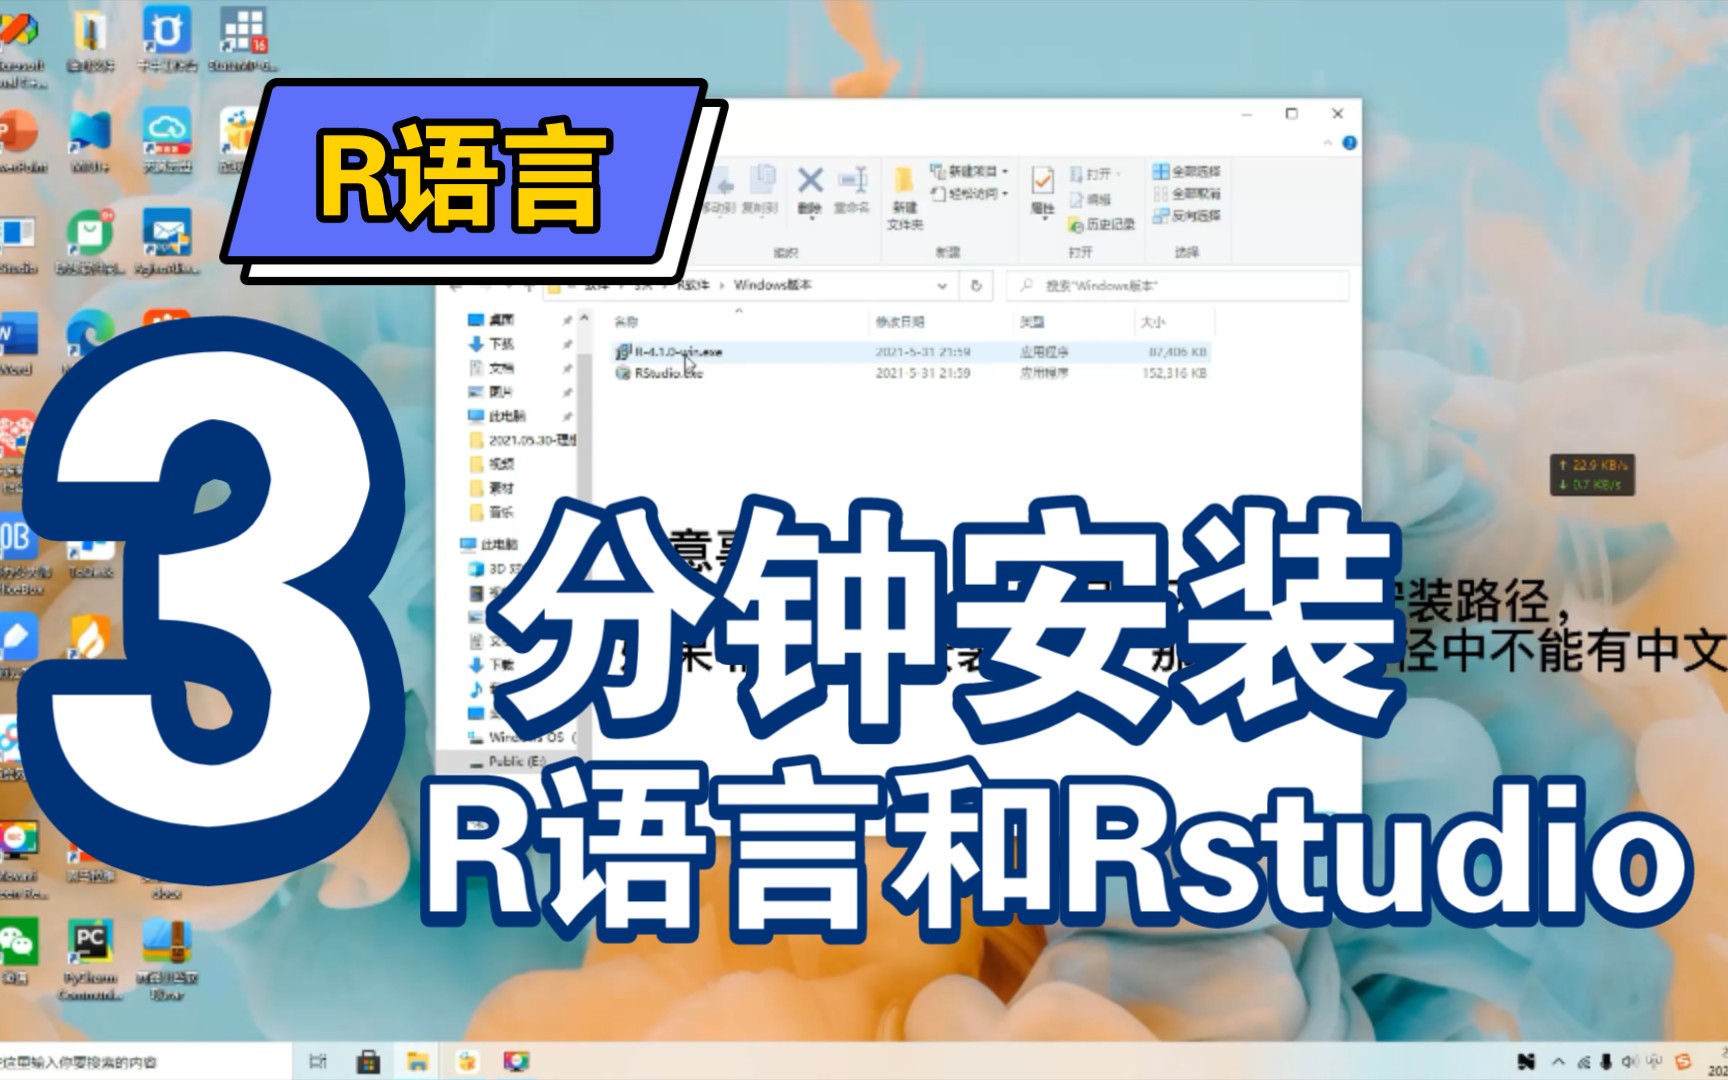Click inside the 搜索"Windows版本" search box
The image size is (1728, 1080).
click(1150, 286)
